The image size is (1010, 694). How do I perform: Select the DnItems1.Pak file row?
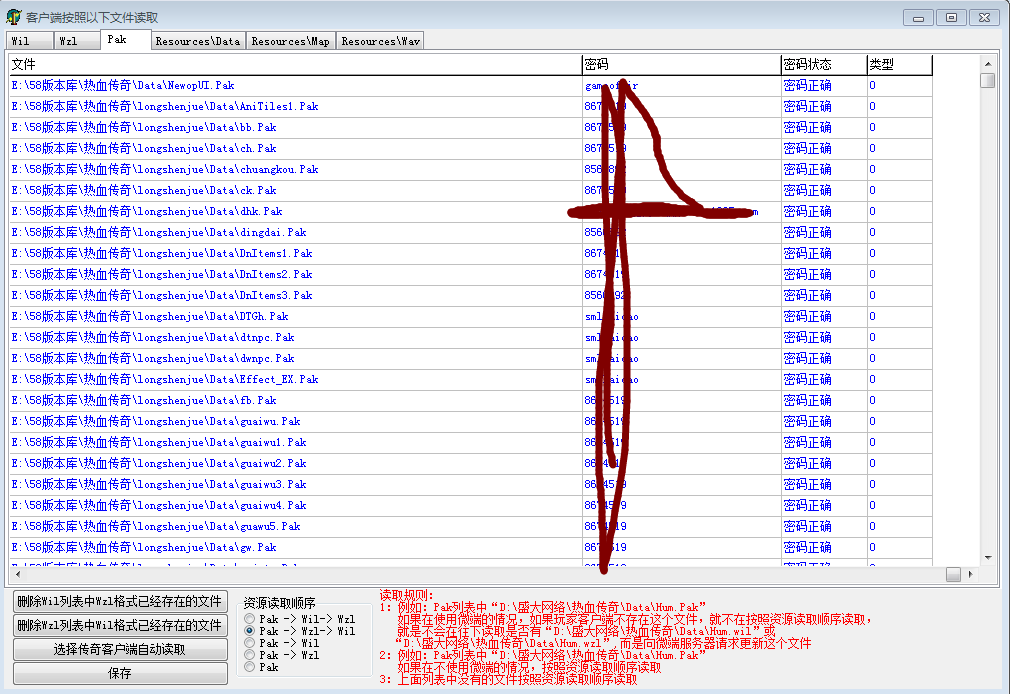coord(471,253)
